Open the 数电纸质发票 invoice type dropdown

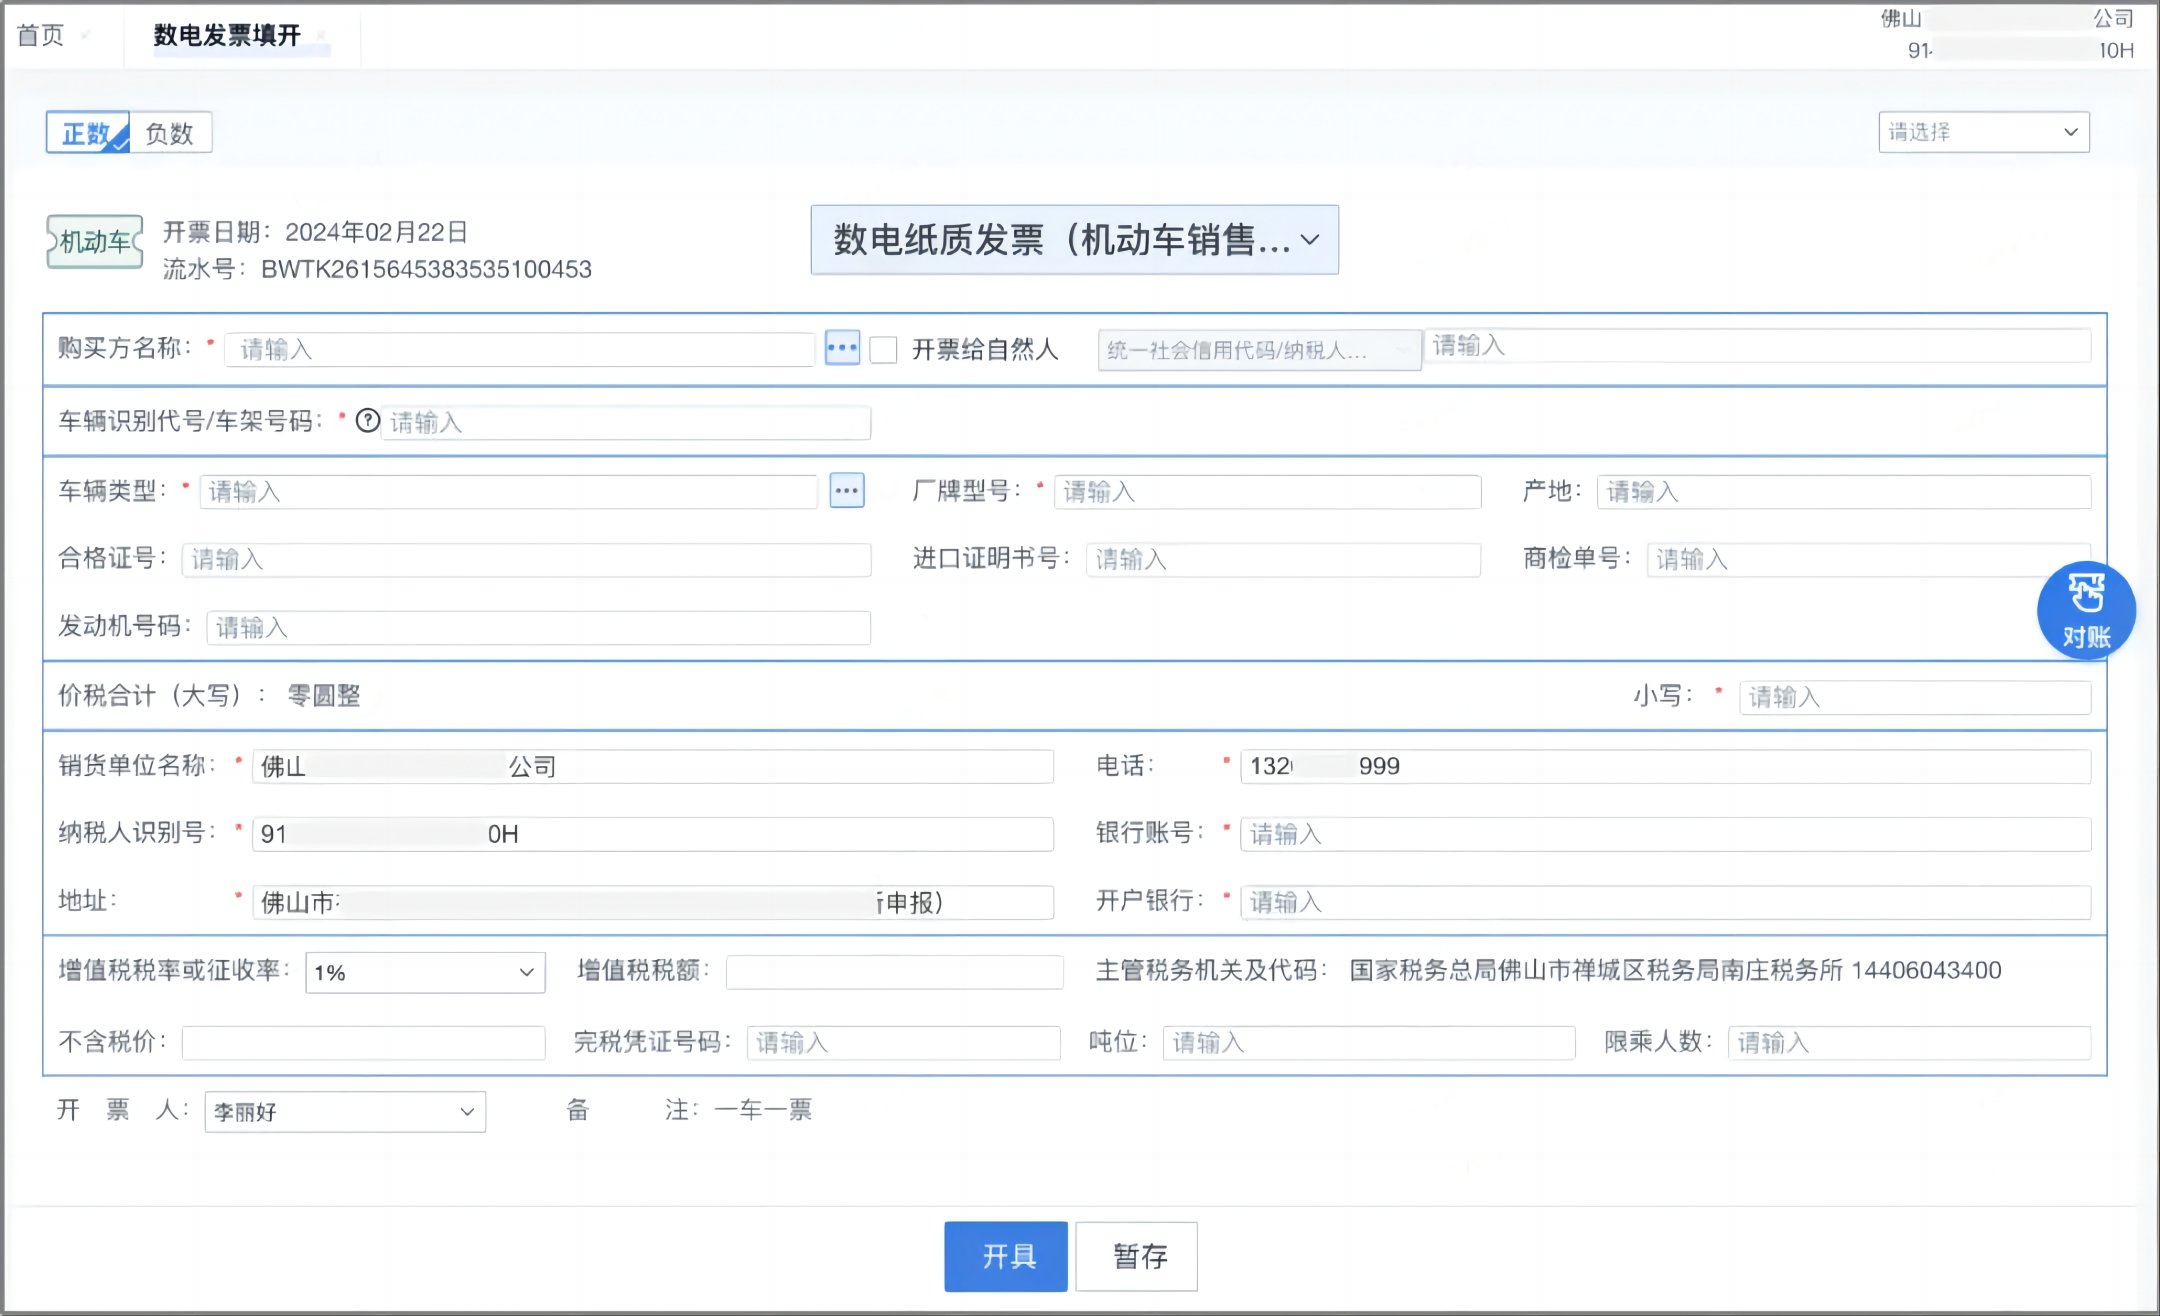coord(1075,240)
